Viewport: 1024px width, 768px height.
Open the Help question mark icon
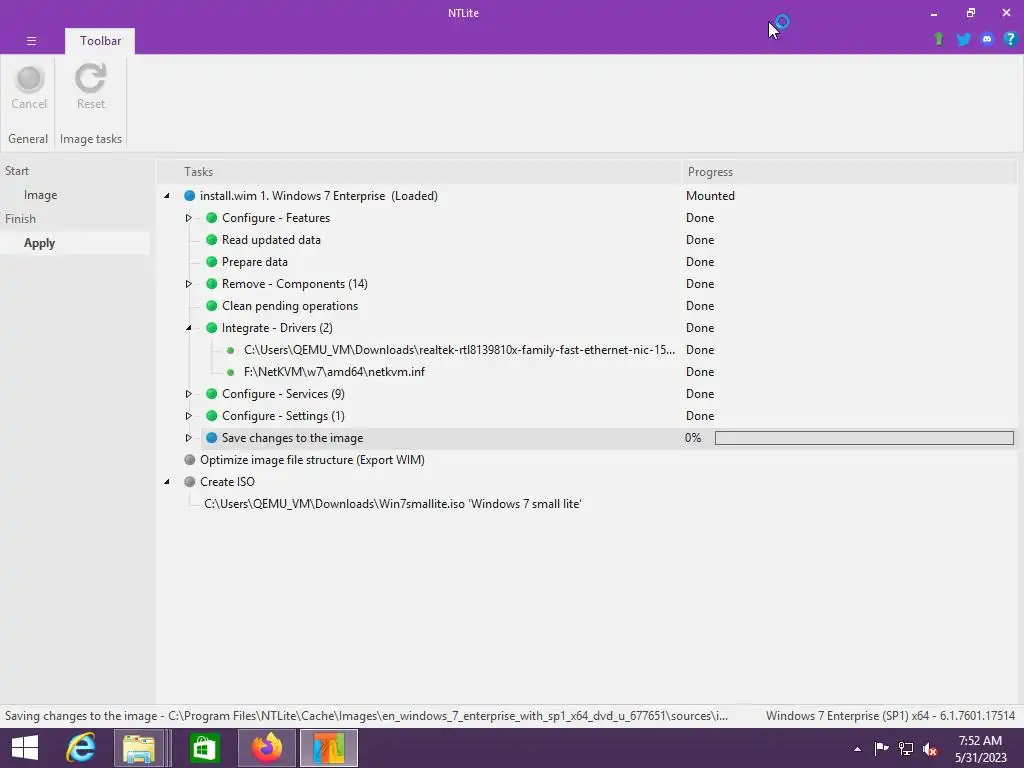1010,39
